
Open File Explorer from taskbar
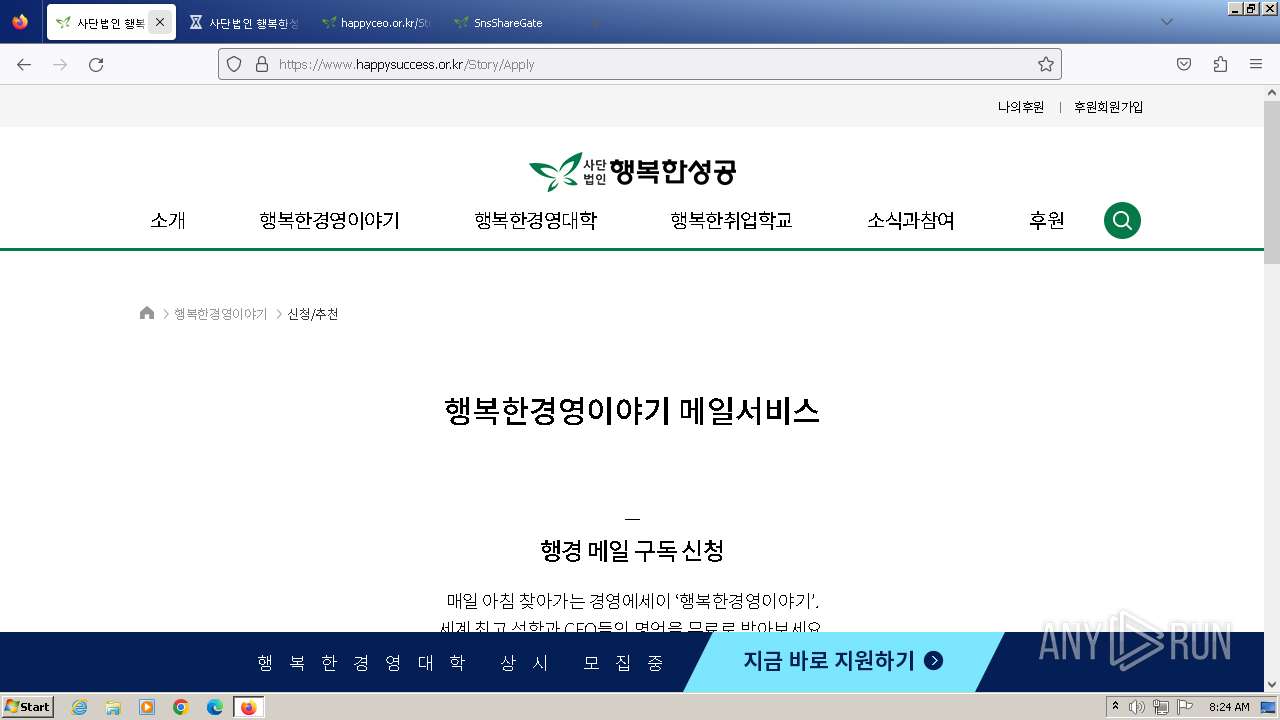point(113,707)
